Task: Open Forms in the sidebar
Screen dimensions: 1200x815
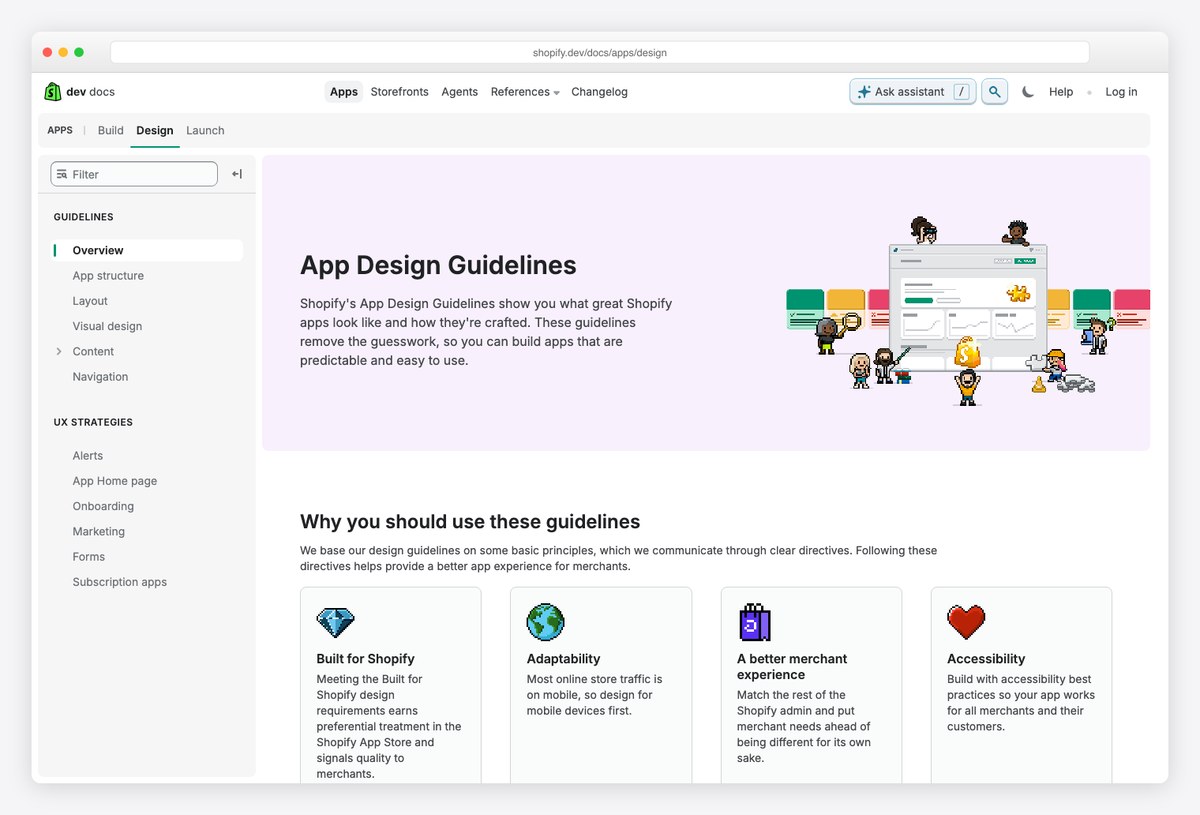Action: [89, 557]
